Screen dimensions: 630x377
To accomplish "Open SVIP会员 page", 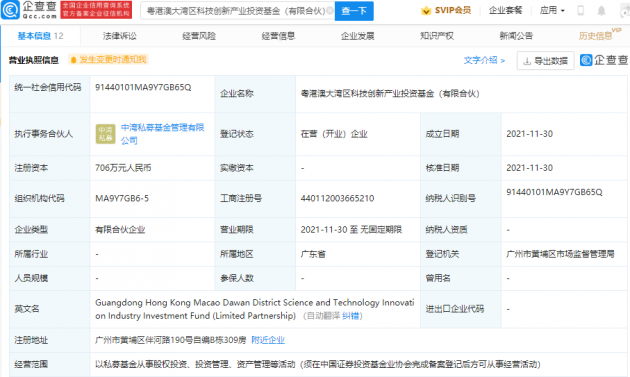I will tap(452, 10).
